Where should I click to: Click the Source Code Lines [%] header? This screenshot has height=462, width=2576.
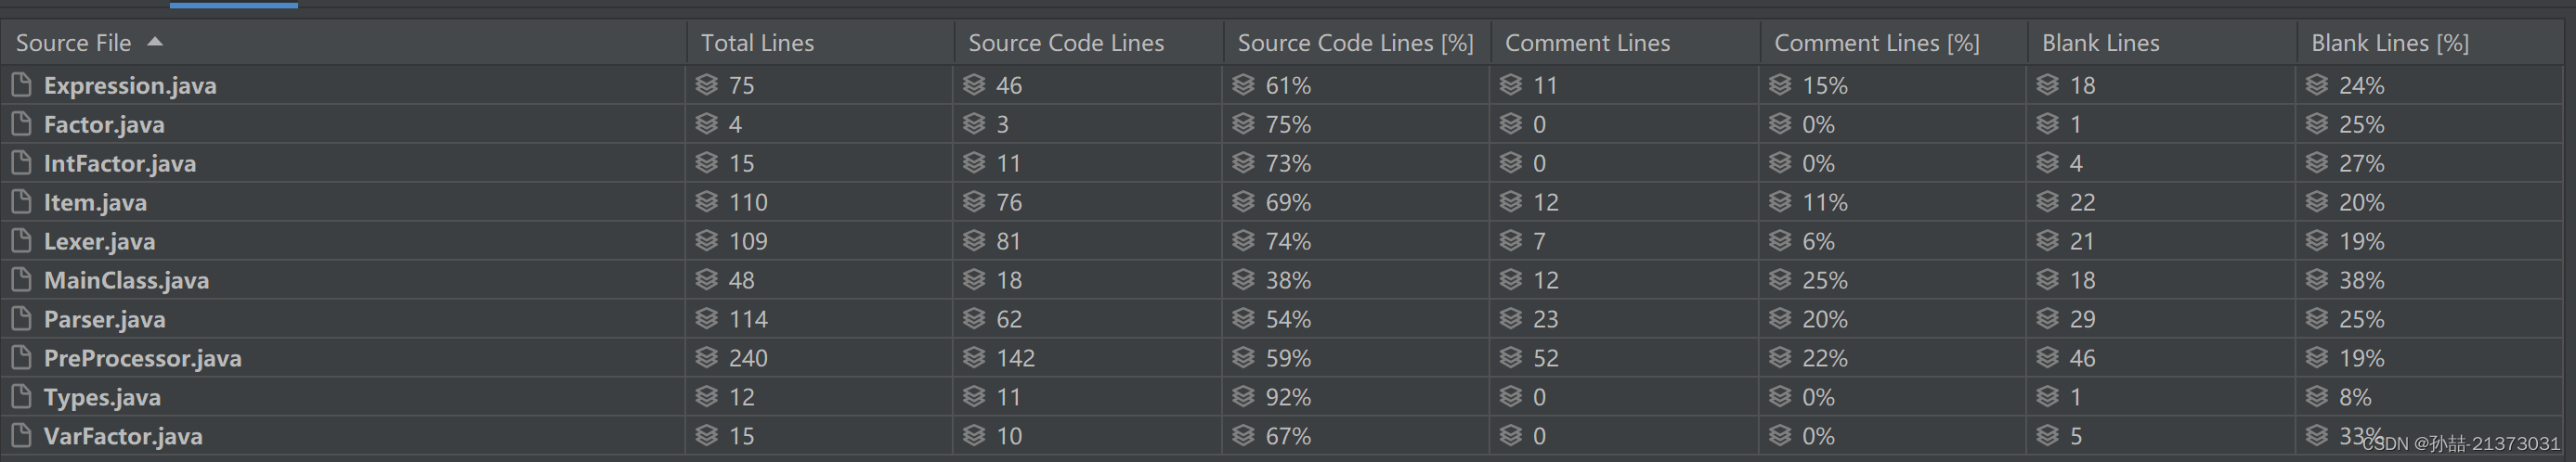pyautogui.click(x=1355, y=43)
